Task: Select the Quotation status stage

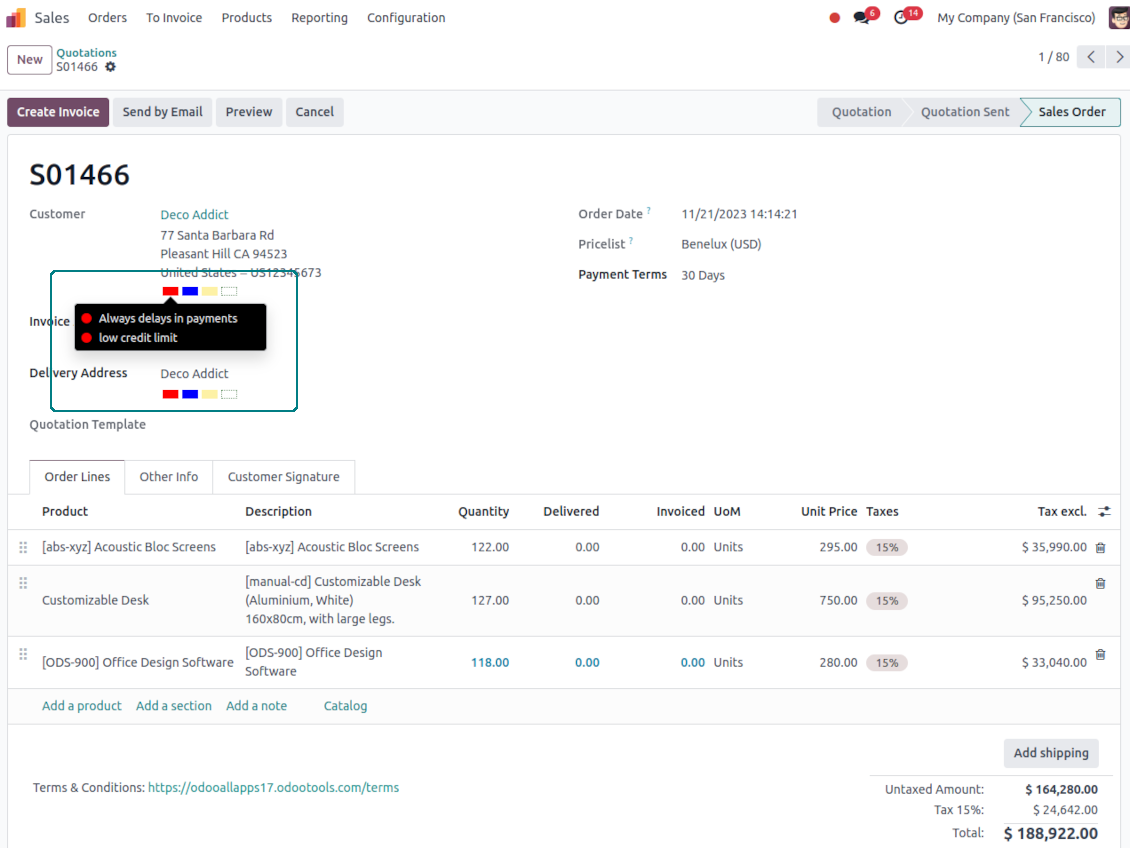Action: pos(861,112)
